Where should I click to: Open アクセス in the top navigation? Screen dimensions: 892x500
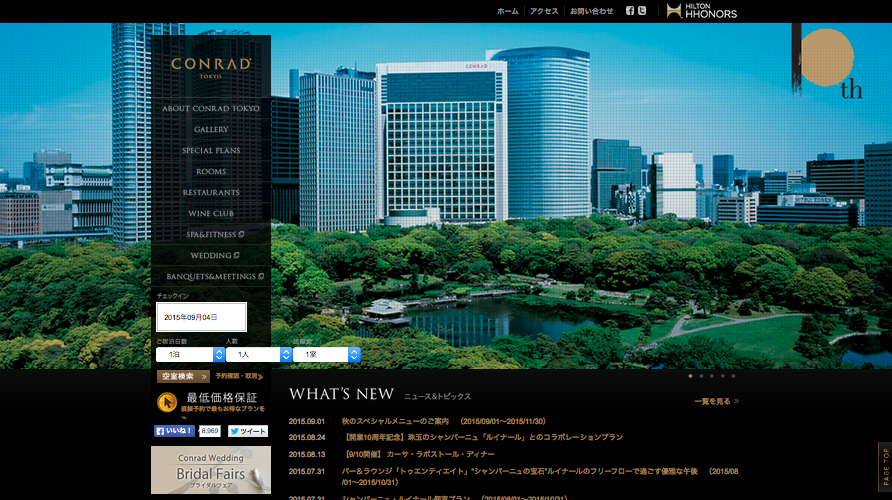(544, 11)
